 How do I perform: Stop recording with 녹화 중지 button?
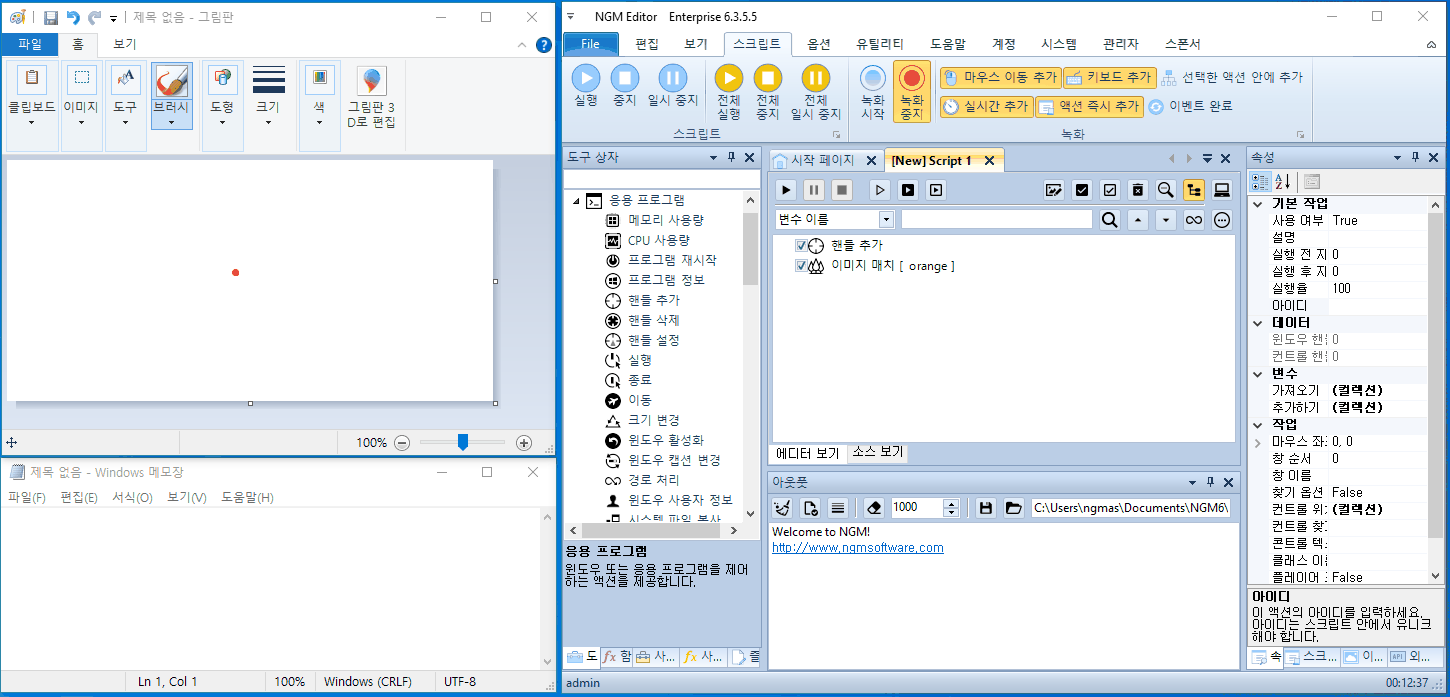point(911,92)
